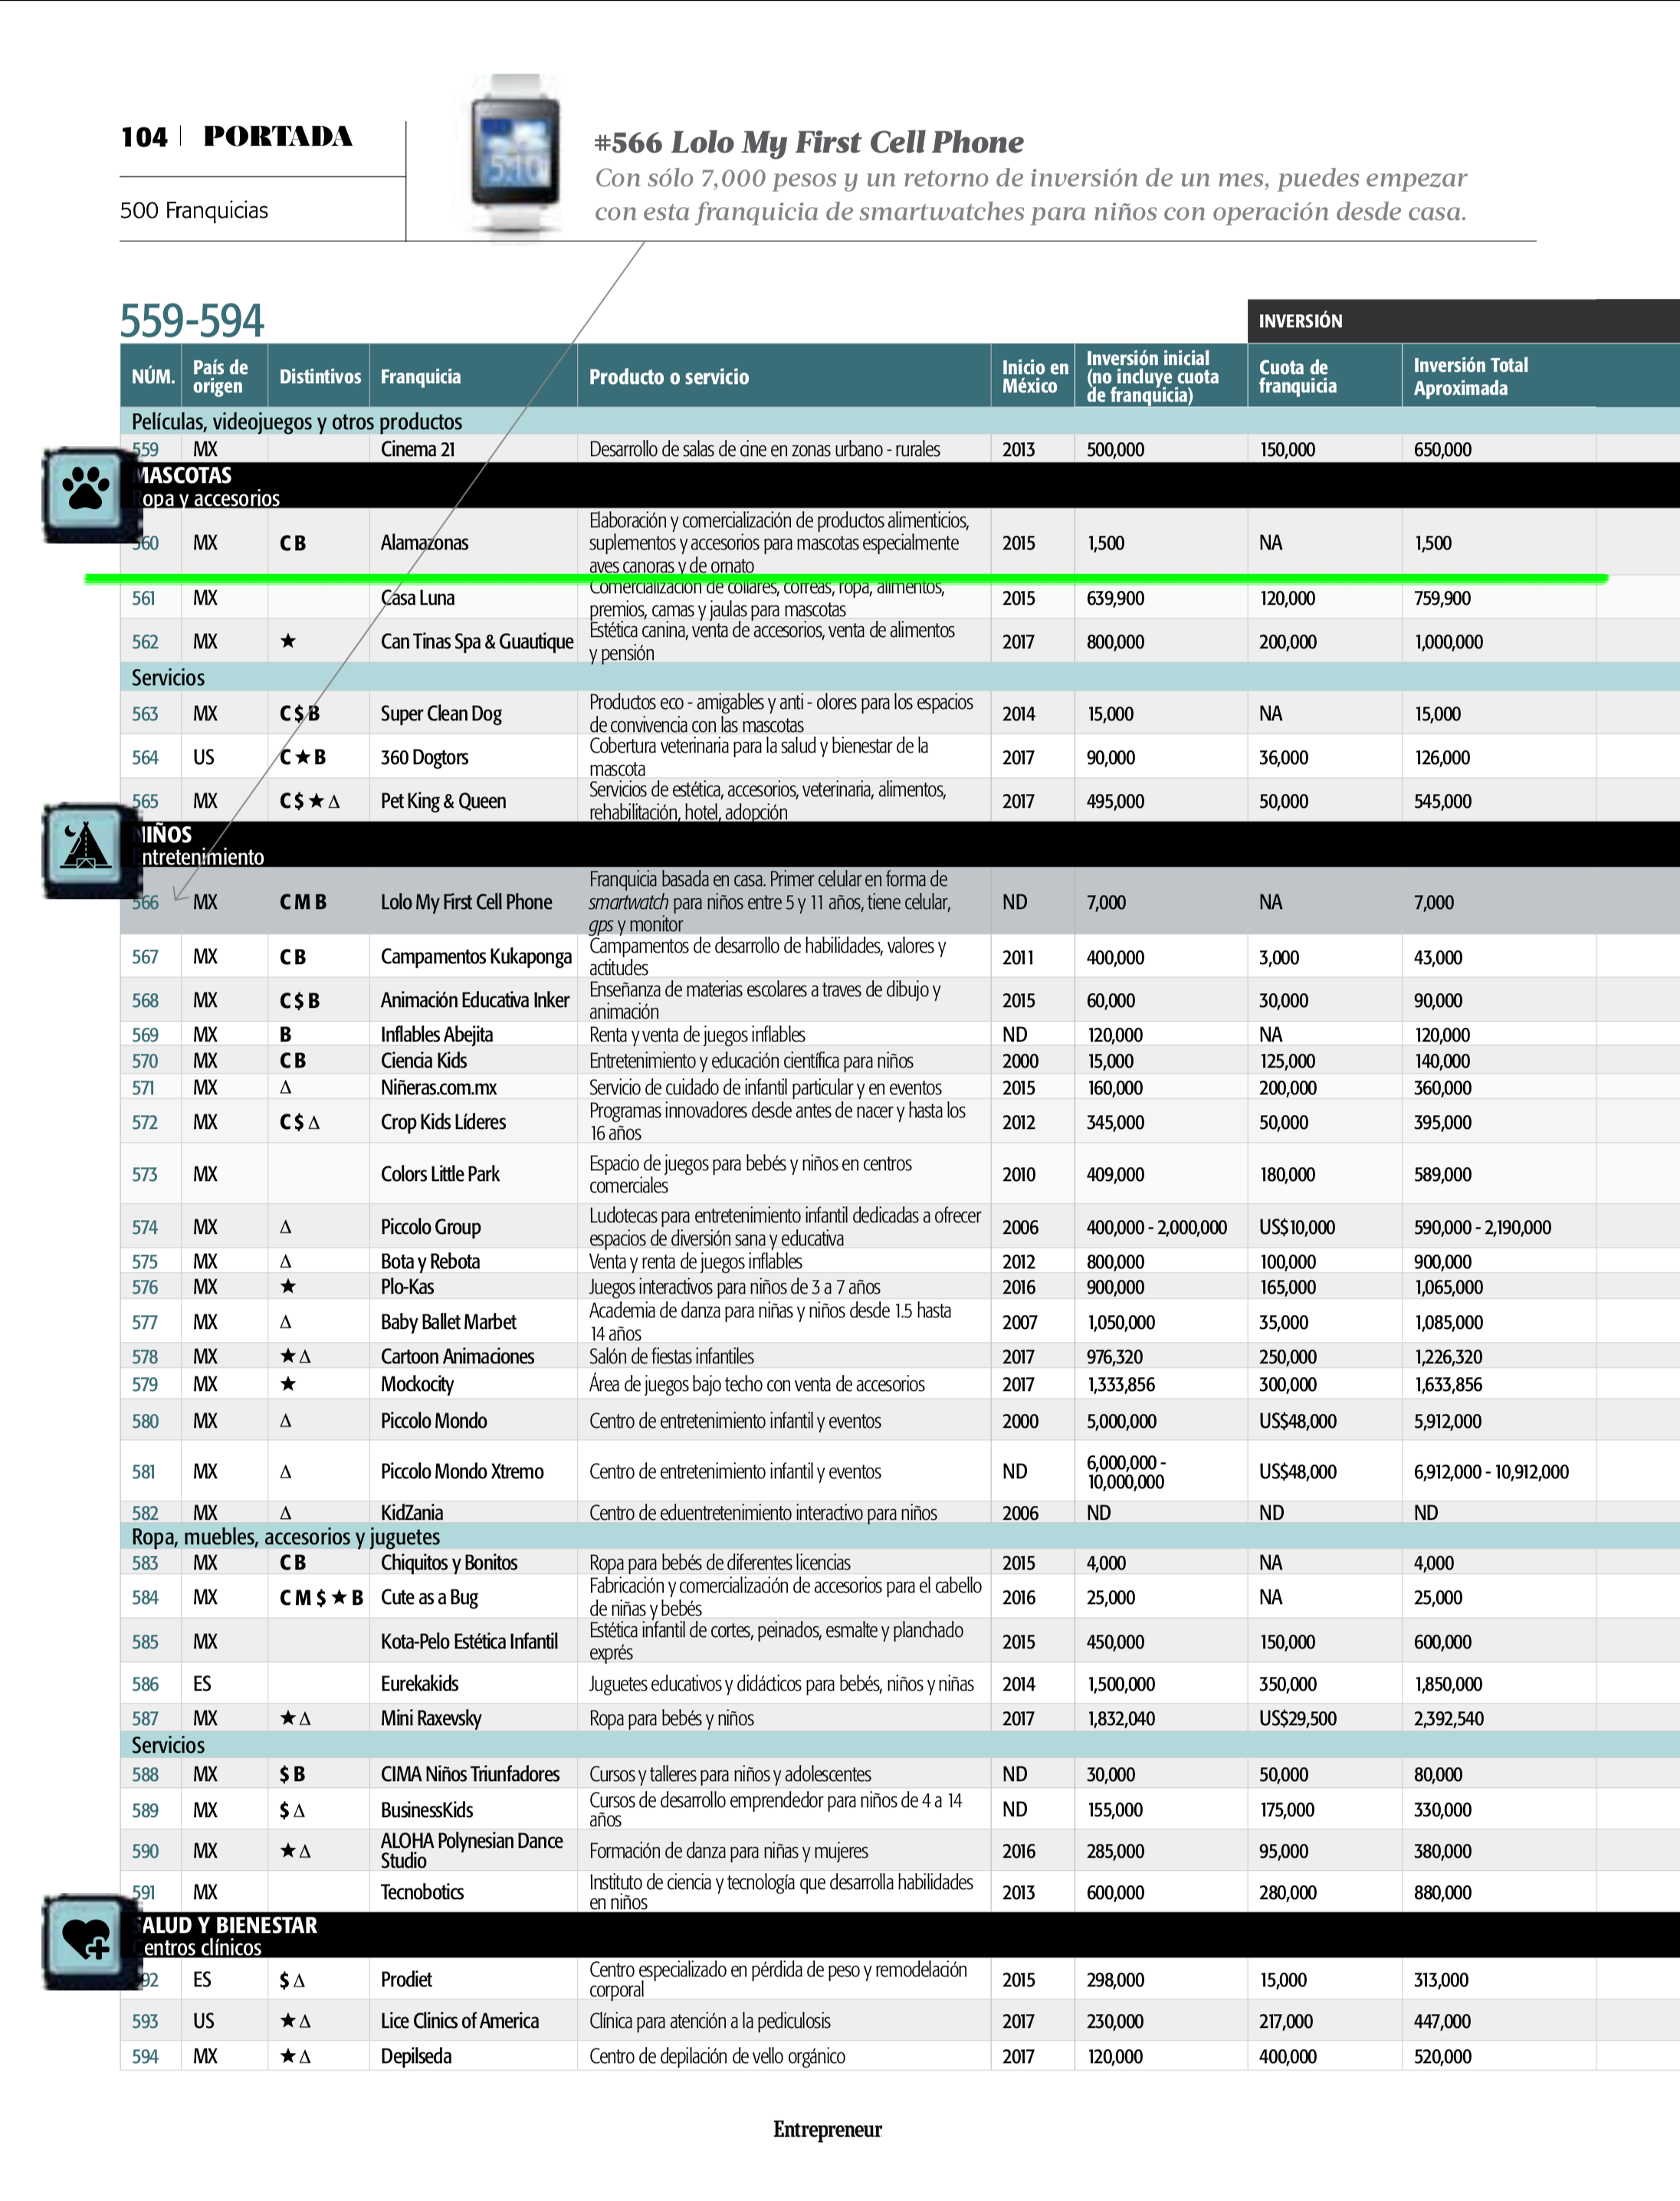Screen dimensions: 1680x2201
Task: Click the 'Bota y Rebota' franchise name
Action: click(x=430, y=1262)
